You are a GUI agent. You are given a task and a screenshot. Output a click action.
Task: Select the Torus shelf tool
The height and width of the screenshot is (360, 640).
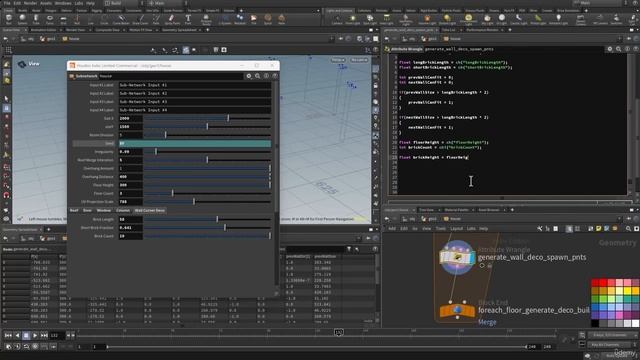49,19
